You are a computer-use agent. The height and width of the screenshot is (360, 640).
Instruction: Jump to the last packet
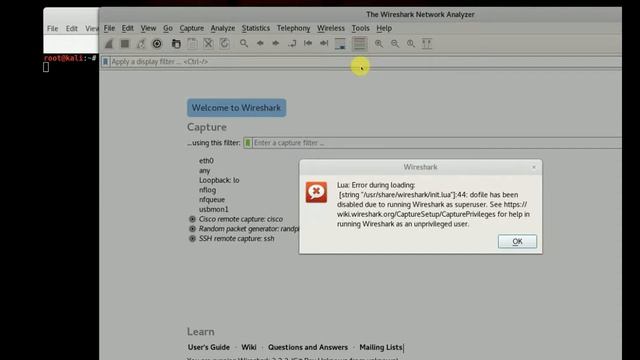[324, 44]
